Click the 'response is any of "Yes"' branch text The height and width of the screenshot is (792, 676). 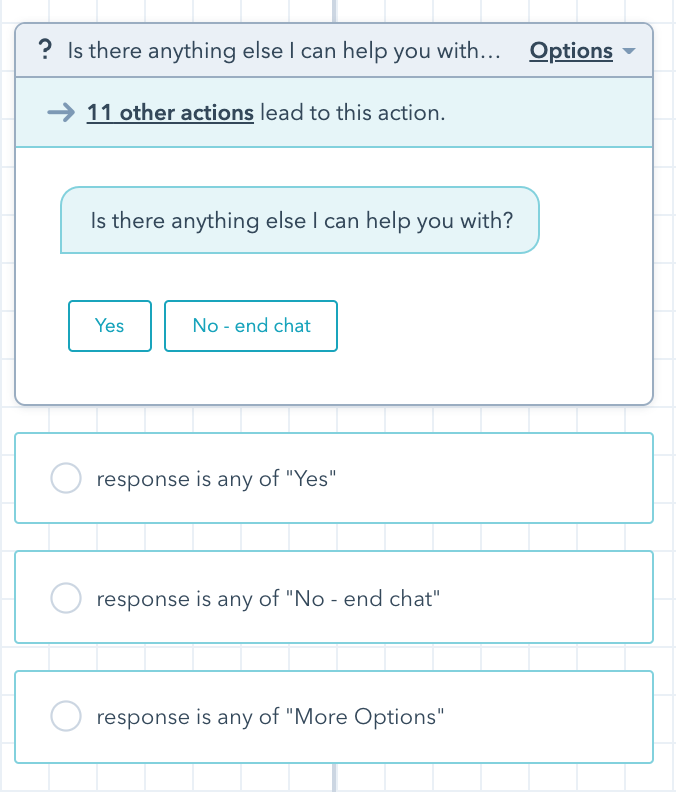pyautogui.click(x=216, y=479)
